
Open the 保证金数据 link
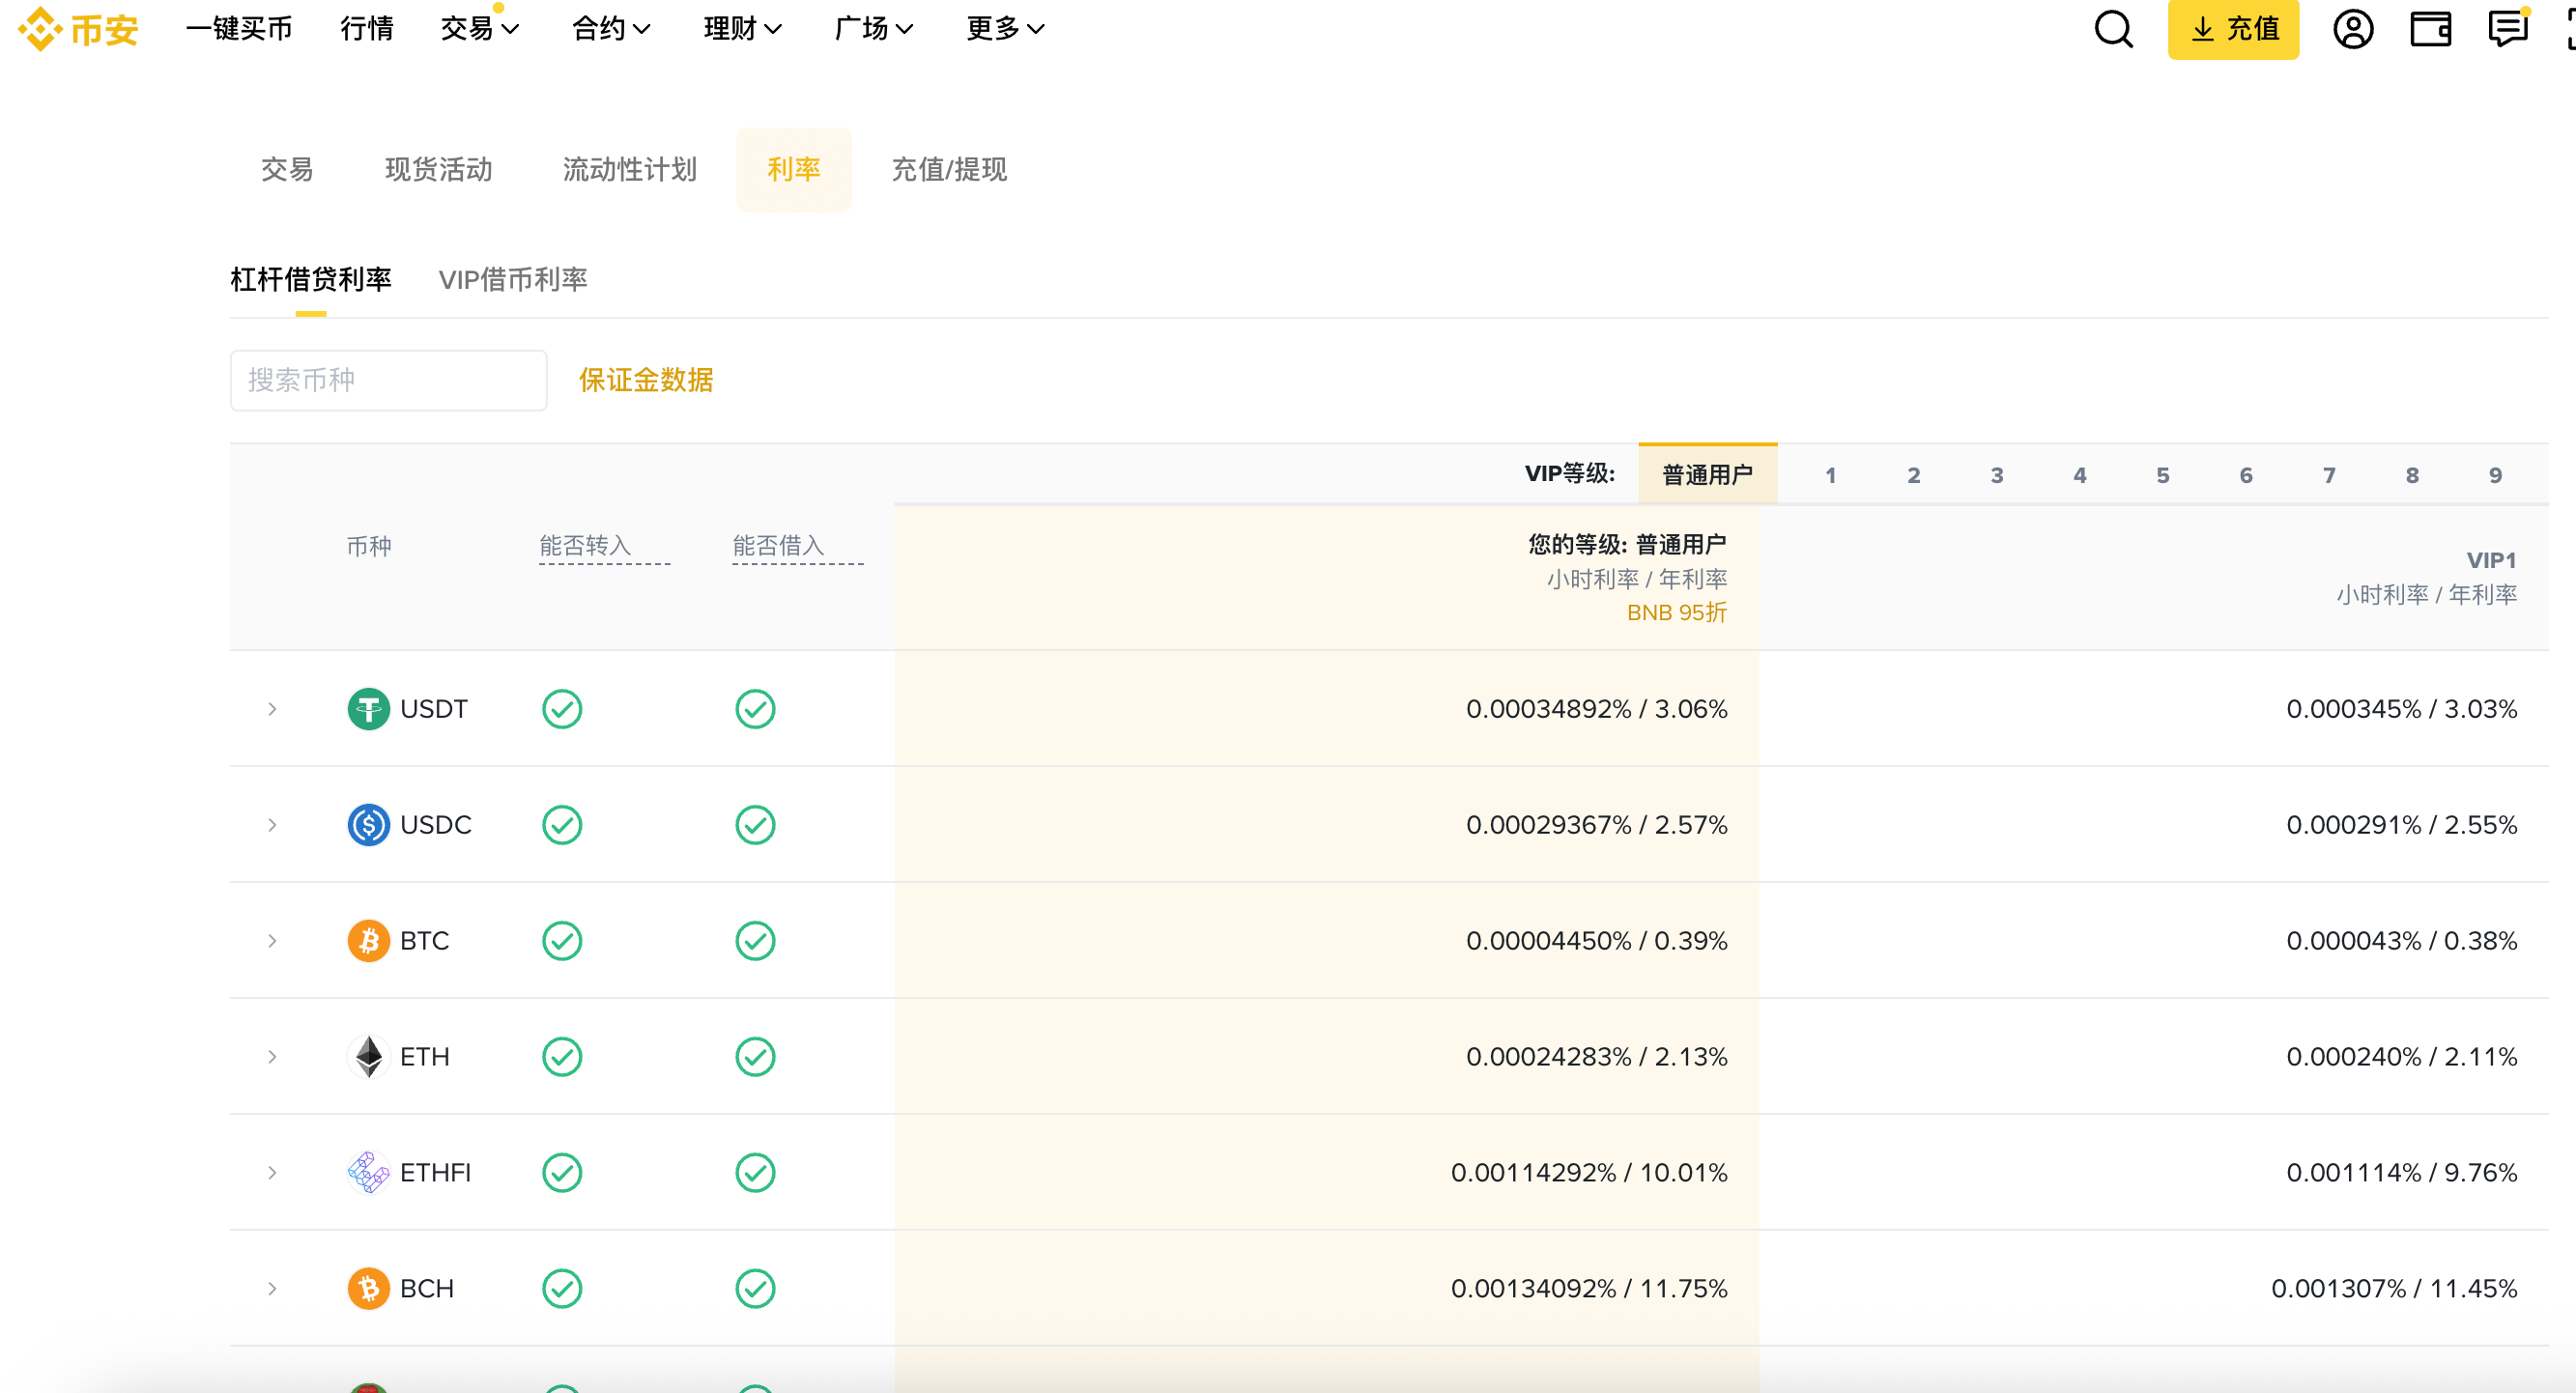[645, 381]
